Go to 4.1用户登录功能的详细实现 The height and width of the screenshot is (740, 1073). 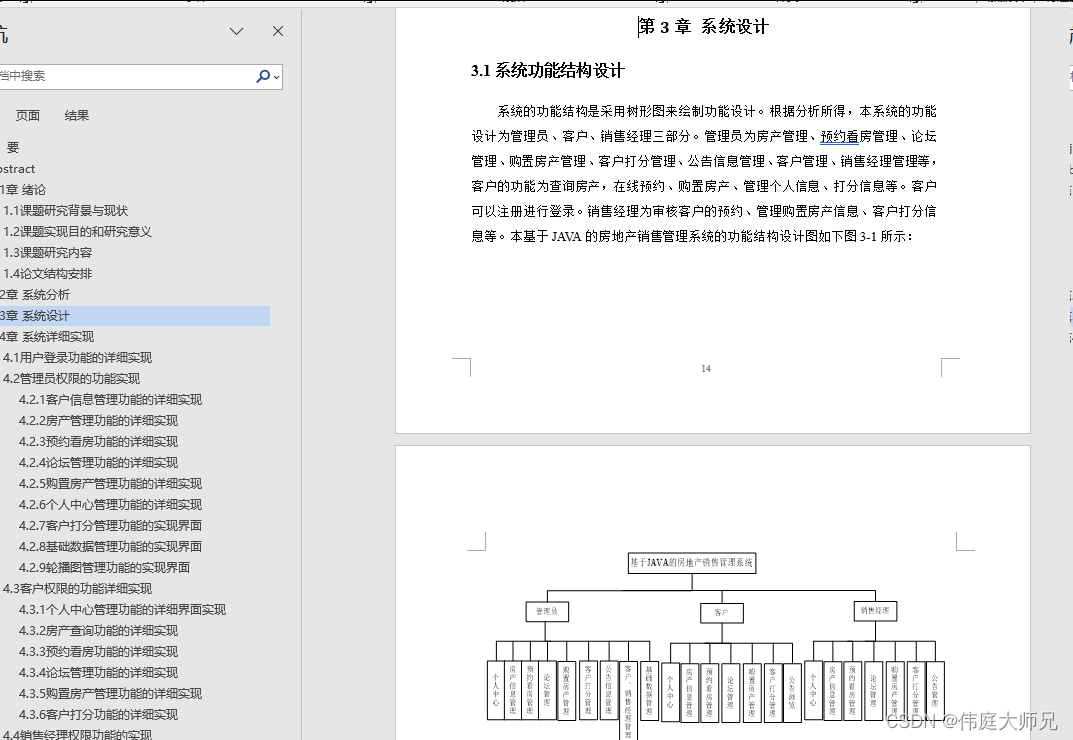coord(77,357)
